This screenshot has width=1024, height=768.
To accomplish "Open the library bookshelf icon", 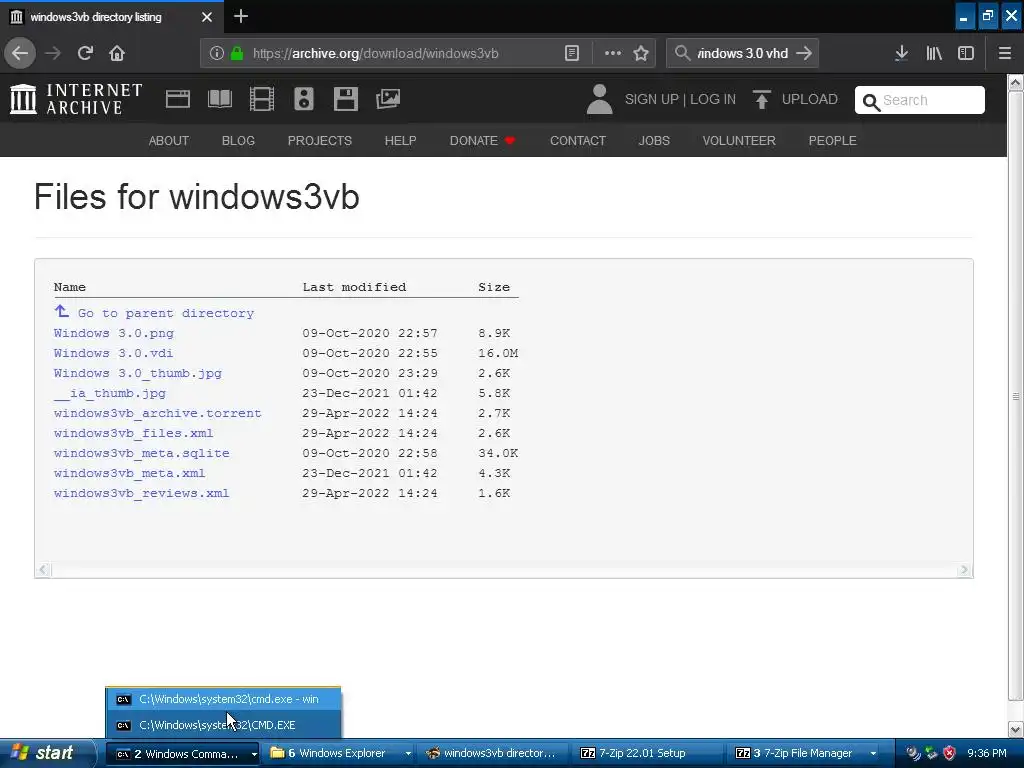I will 934,53.
